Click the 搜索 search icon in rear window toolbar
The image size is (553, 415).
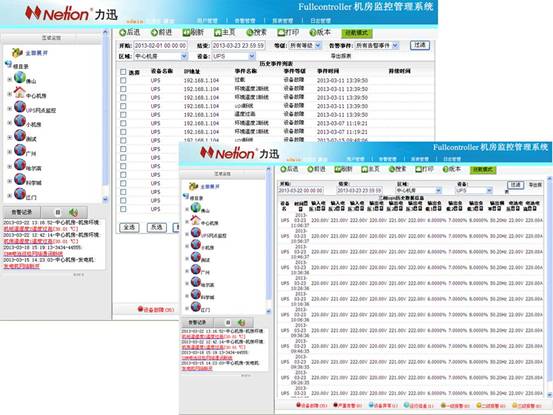(x=249, y=33)
